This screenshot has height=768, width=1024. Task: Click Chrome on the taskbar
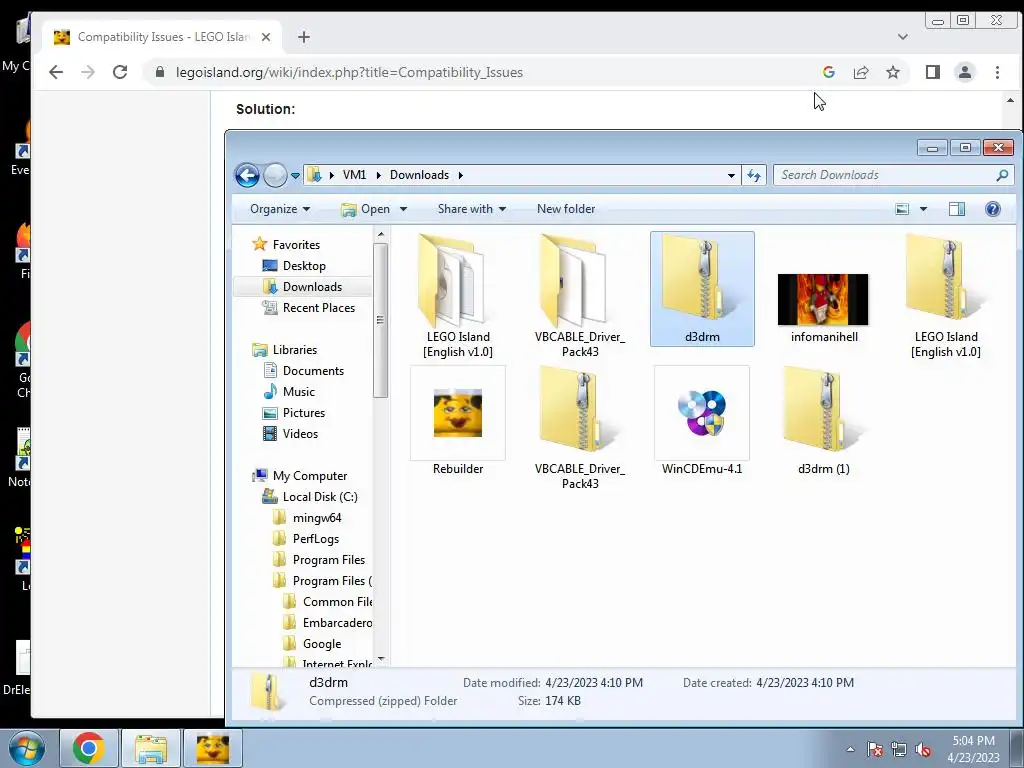coord(89,748)
